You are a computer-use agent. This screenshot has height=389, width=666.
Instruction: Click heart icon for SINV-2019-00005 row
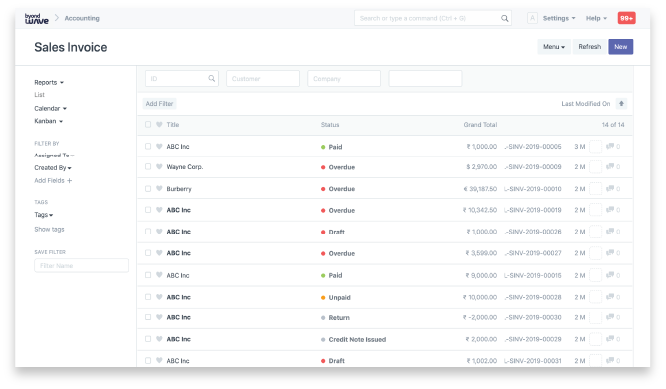(x=159, y=147)
